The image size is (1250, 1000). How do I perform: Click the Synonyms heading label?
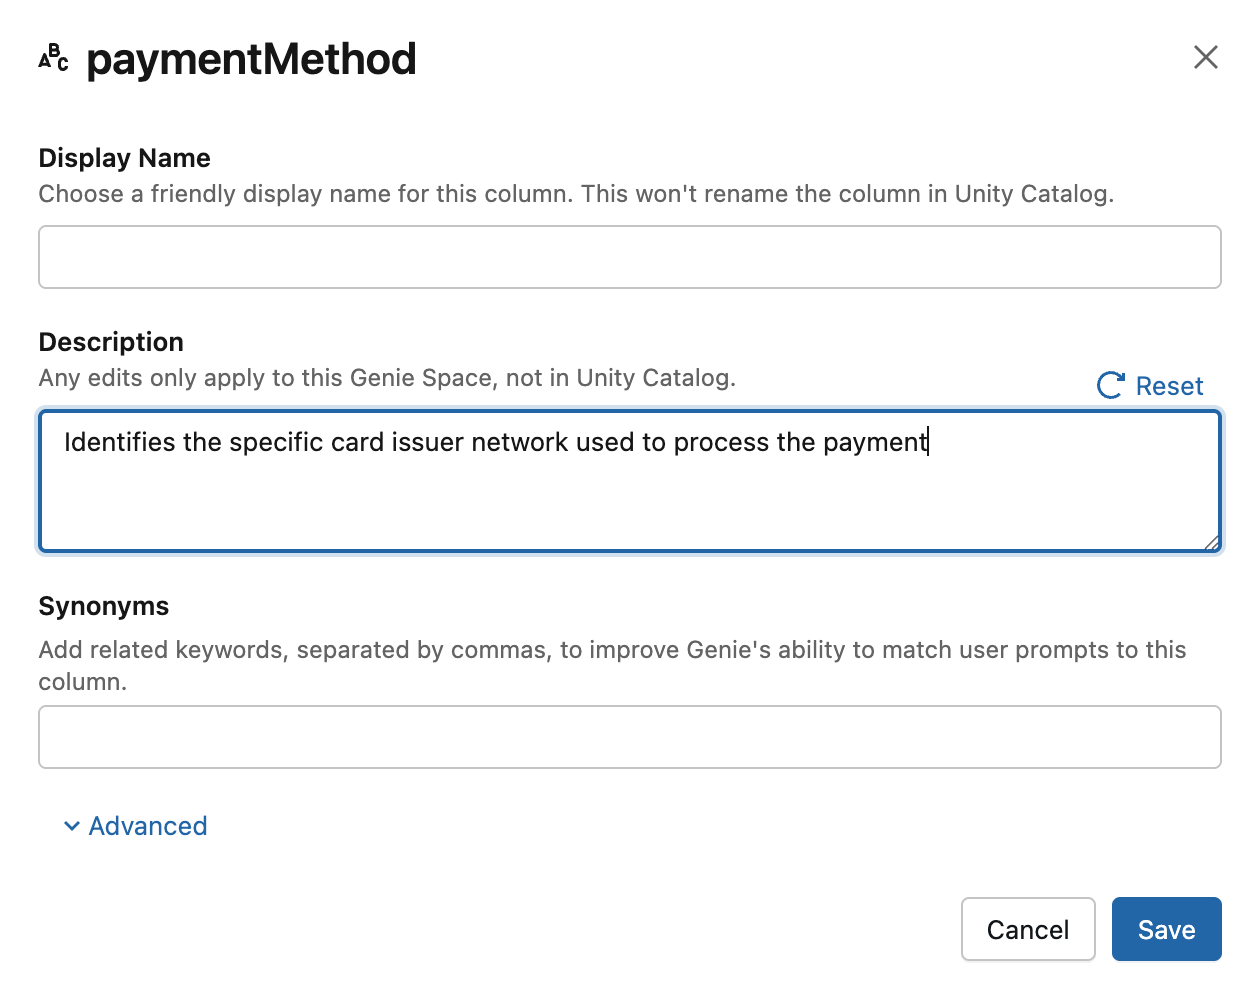point(103,606)
